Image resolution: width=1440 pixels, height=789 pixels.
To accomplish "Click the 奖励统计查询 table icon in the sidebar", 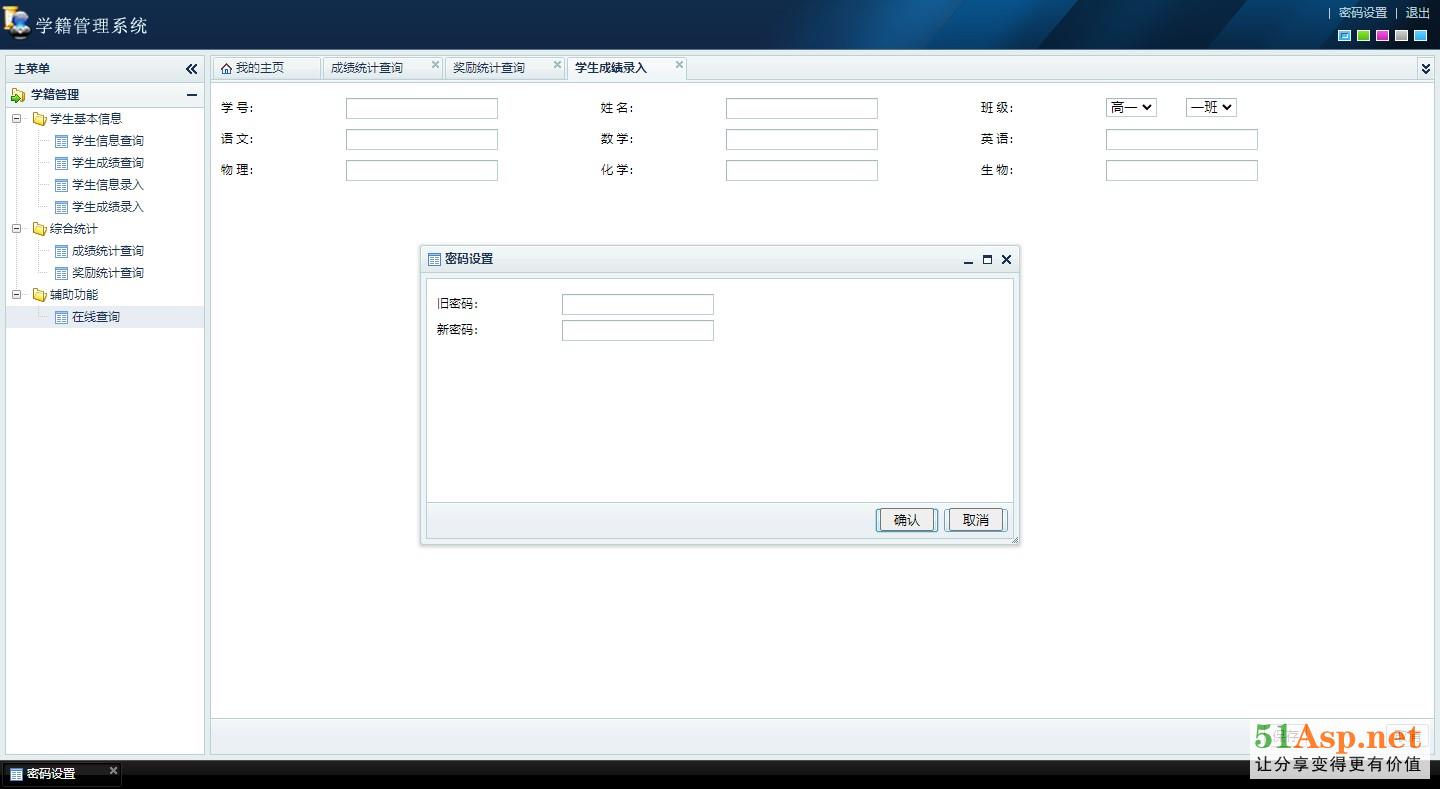I will (61, 273).
